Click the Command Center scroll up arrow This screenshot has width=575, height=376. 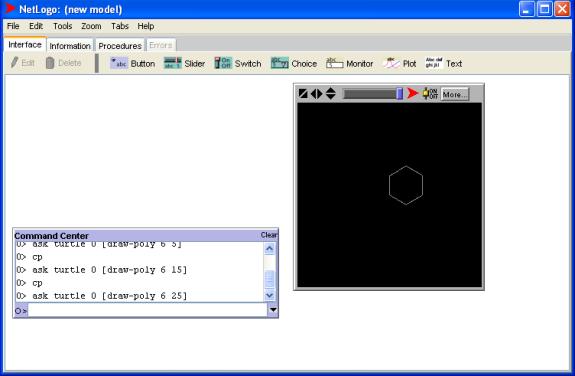pyautogui.click(x=269, y=249)
